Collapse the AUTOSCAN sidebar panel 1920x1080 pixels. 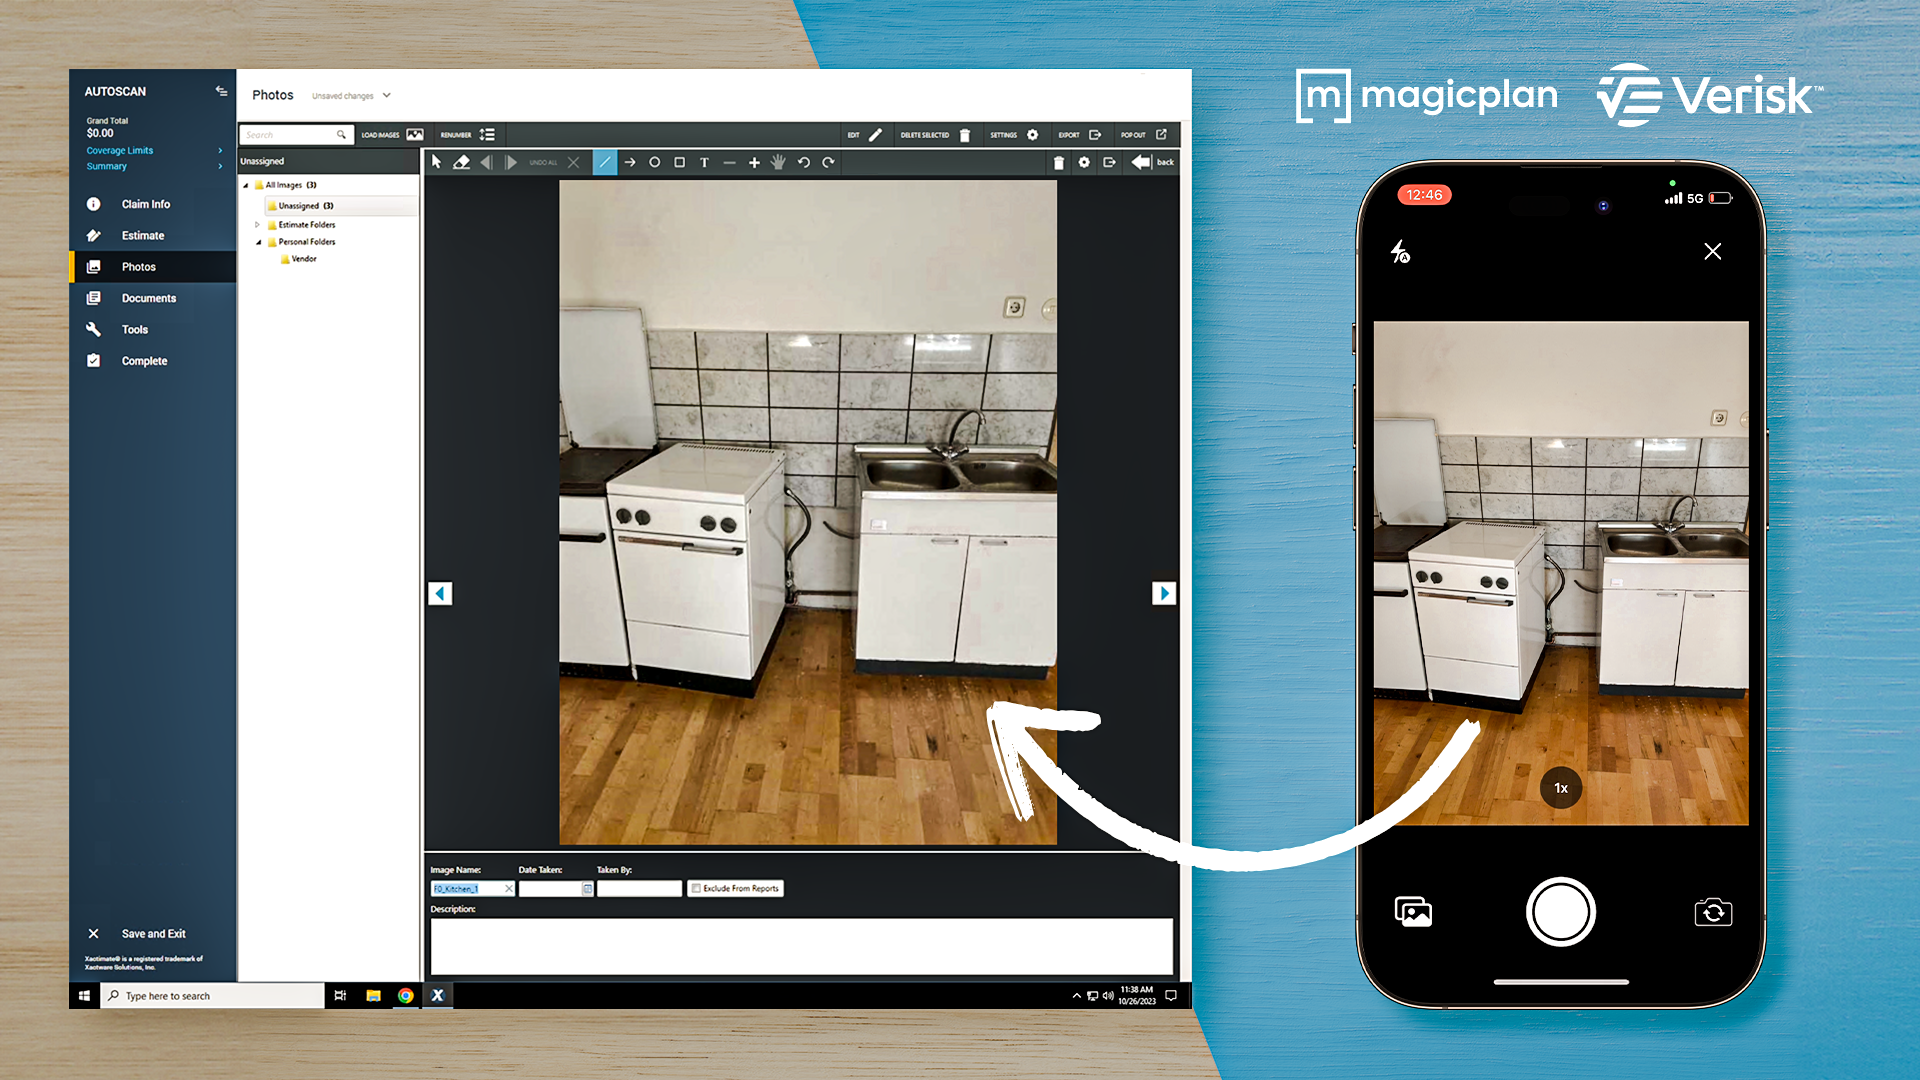click(x=221, y=91)
